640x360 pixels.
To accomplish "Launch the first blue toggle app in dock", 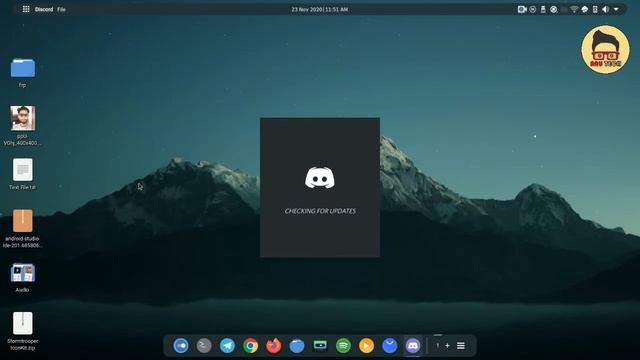I will coord(181,346).
